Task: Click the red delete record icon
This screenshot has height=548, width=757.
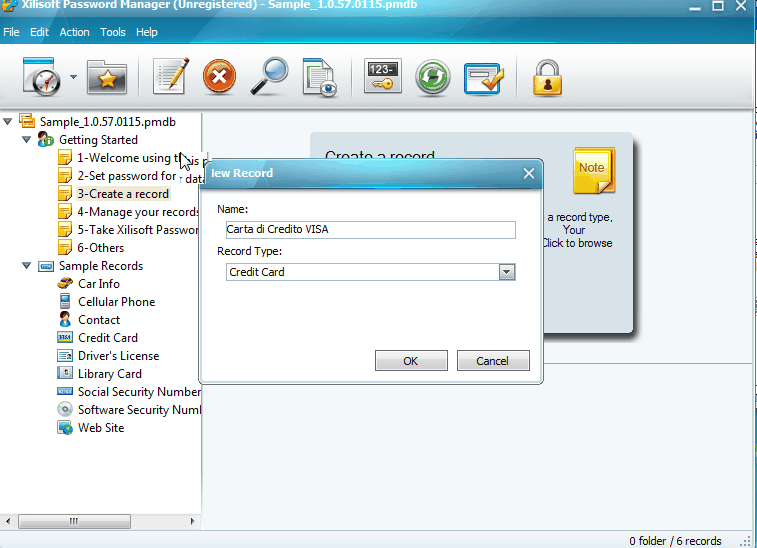Action: pyautogui.click(x=219, y=76)
